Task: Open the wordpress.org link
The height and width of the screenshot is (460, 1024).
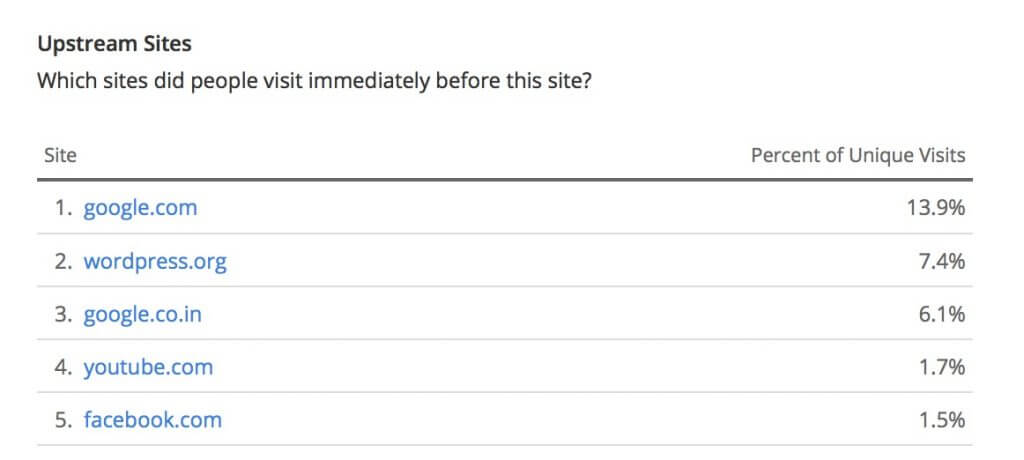Action: [155, 261]
